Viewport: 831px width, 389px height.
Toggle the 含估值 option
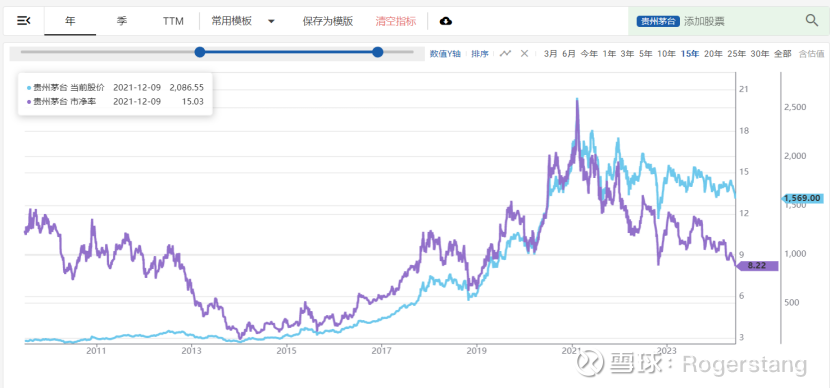811,54
